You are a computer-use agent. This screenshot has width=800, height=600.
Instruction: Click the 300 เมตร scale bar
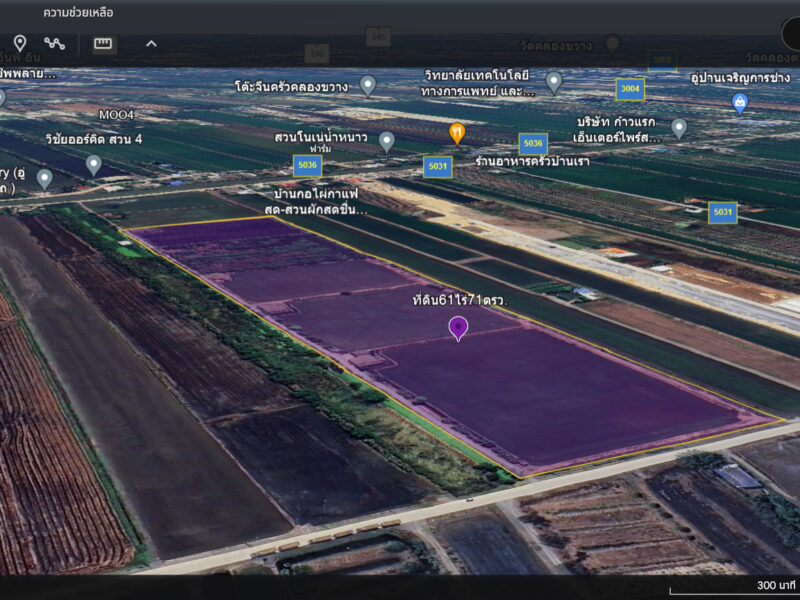point(735,588)
